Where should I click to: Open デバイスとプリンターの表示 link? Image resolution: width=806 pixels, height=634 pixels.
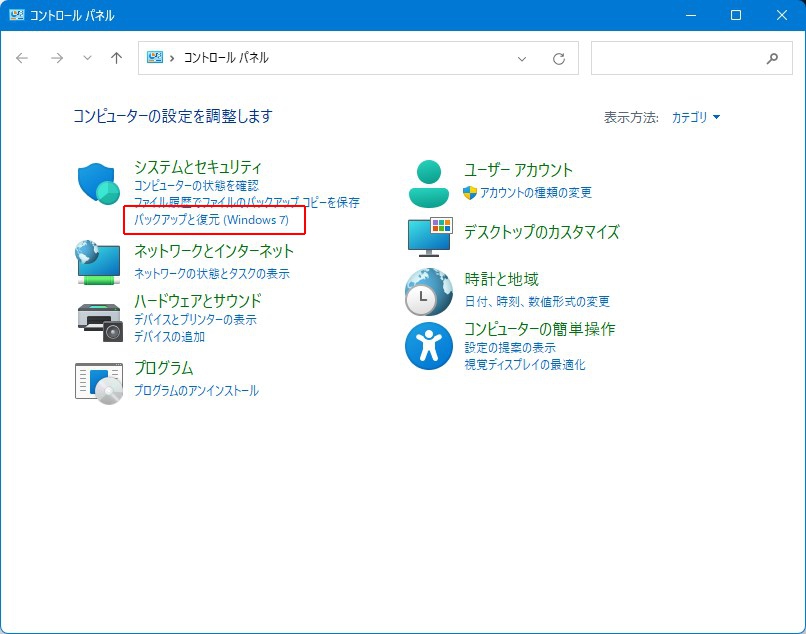[x=195, y=320]
